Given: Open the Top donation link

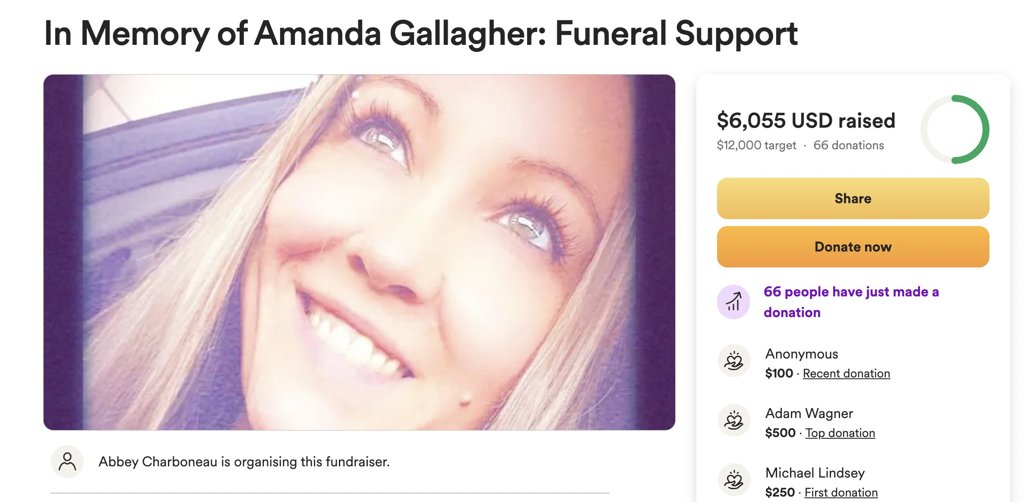Looking at the screenshot, I should (x=840, y=433).
